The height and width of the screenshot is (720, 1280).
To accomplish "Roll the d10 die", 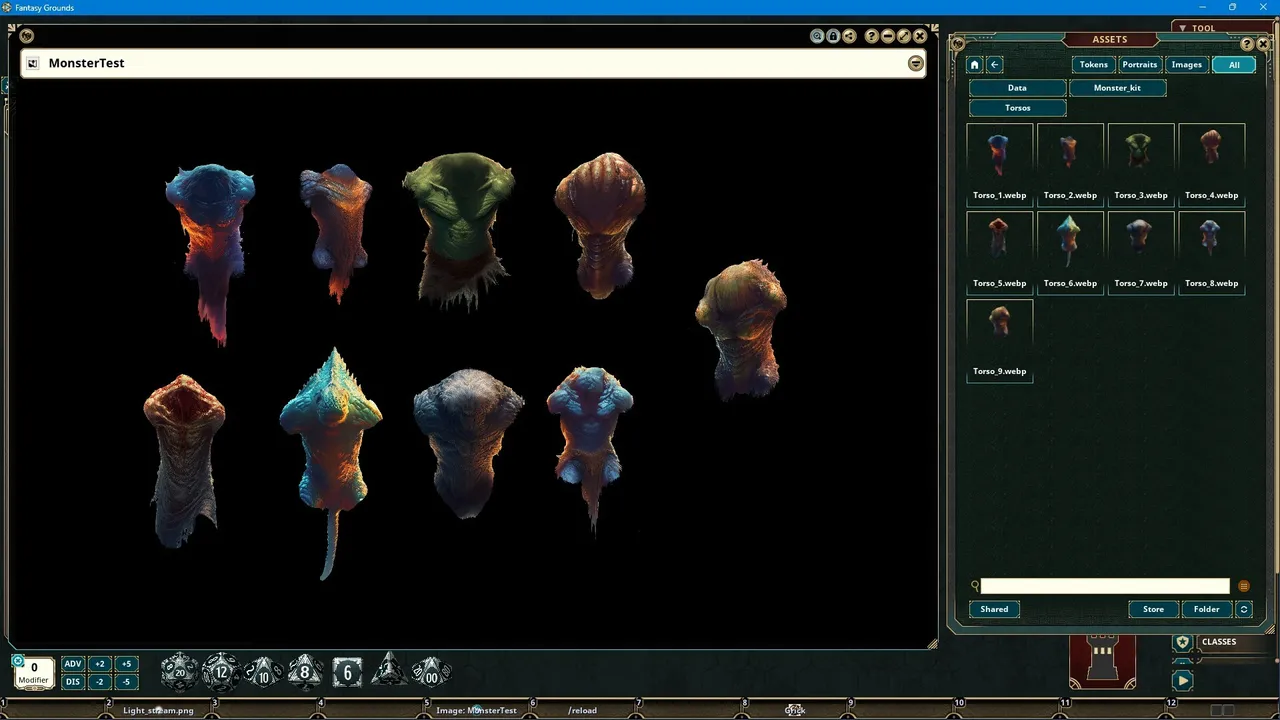I will 264,671.
